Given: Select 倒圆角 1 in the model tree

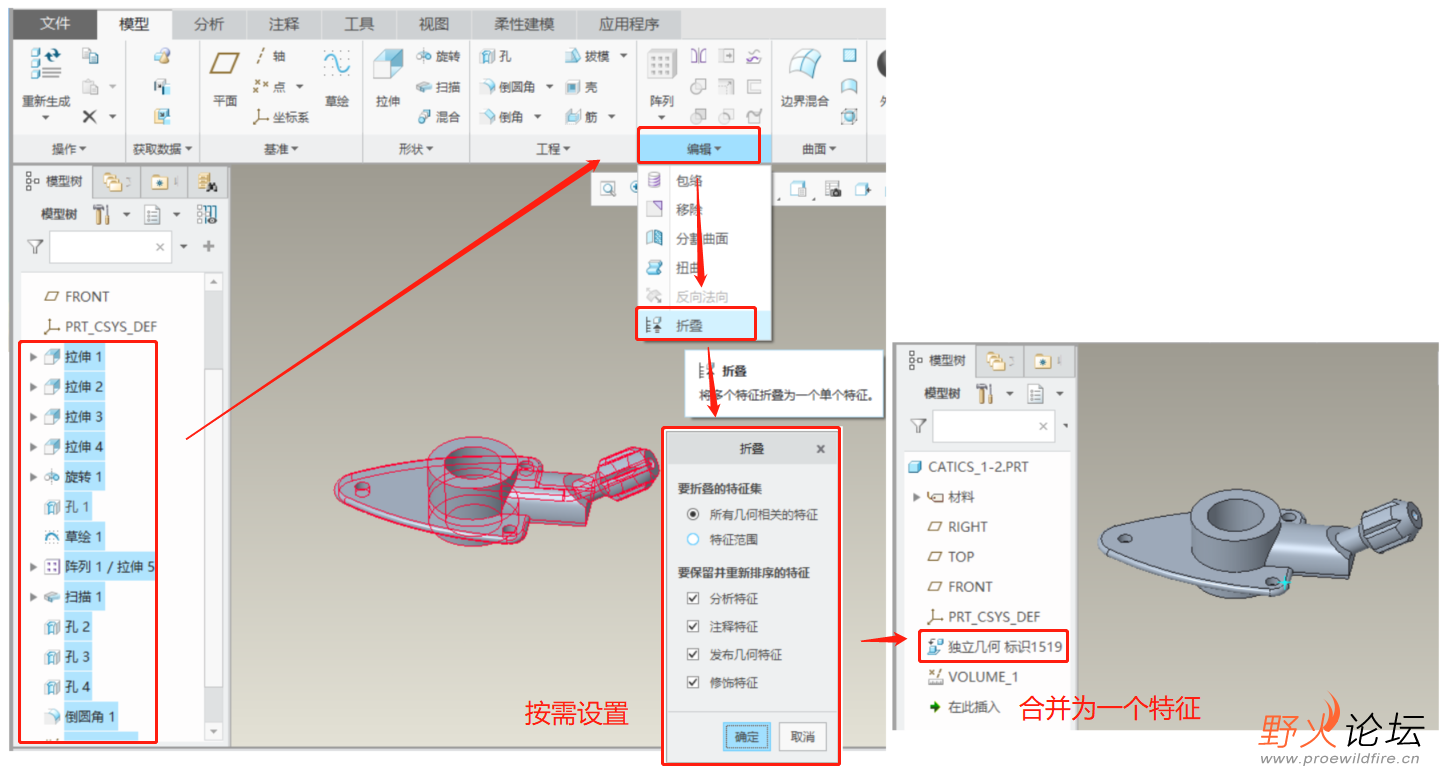Looking at the screenshot, I should click(x=80, y=717).
